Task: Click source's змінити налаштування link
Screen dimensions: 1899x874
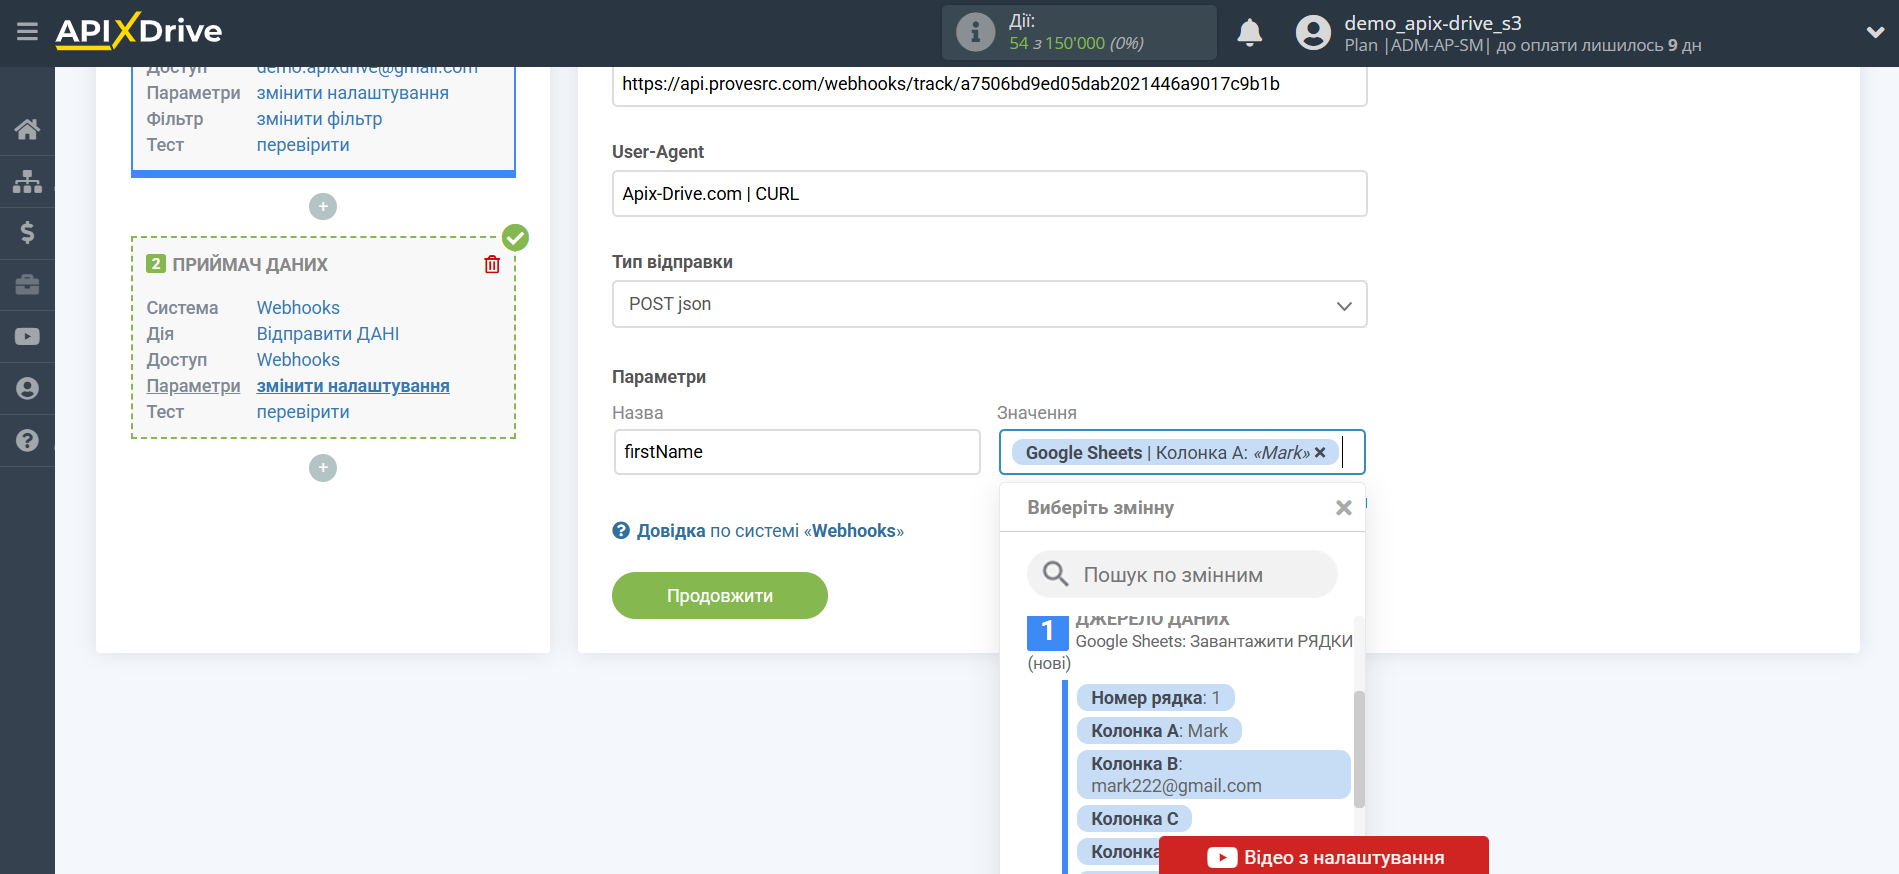Action: click(x=353, y=93)
